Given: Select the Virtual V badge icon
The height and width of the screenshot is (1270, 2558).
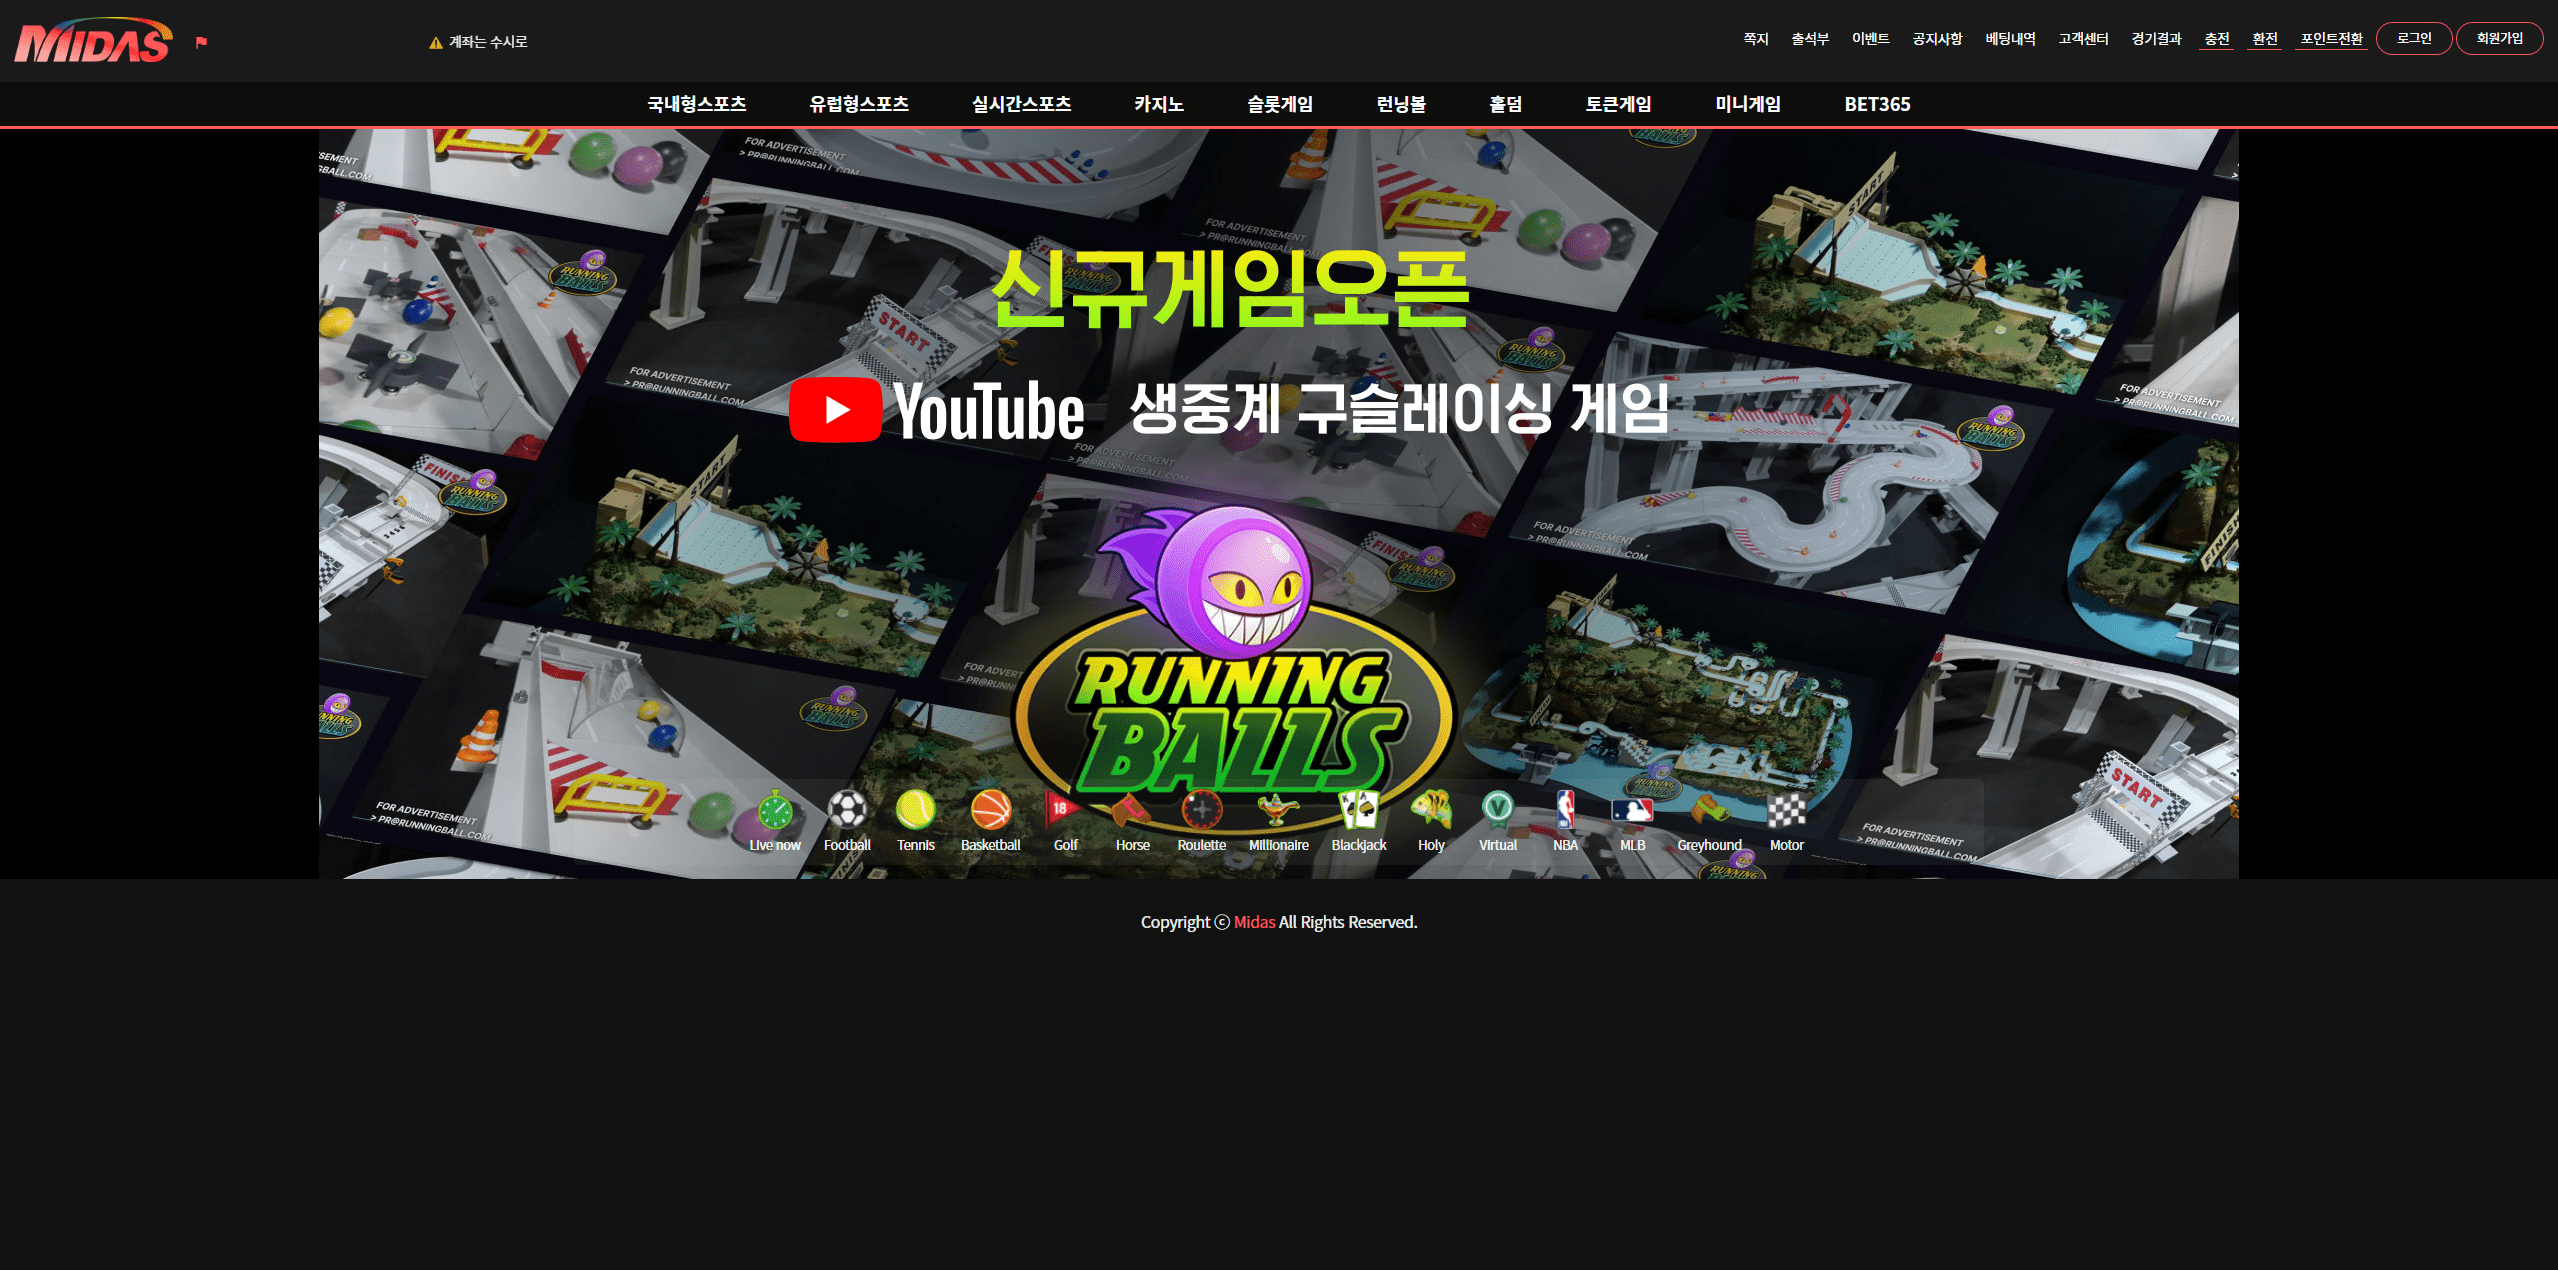Looking at the screenshot, I should 1497,809.
